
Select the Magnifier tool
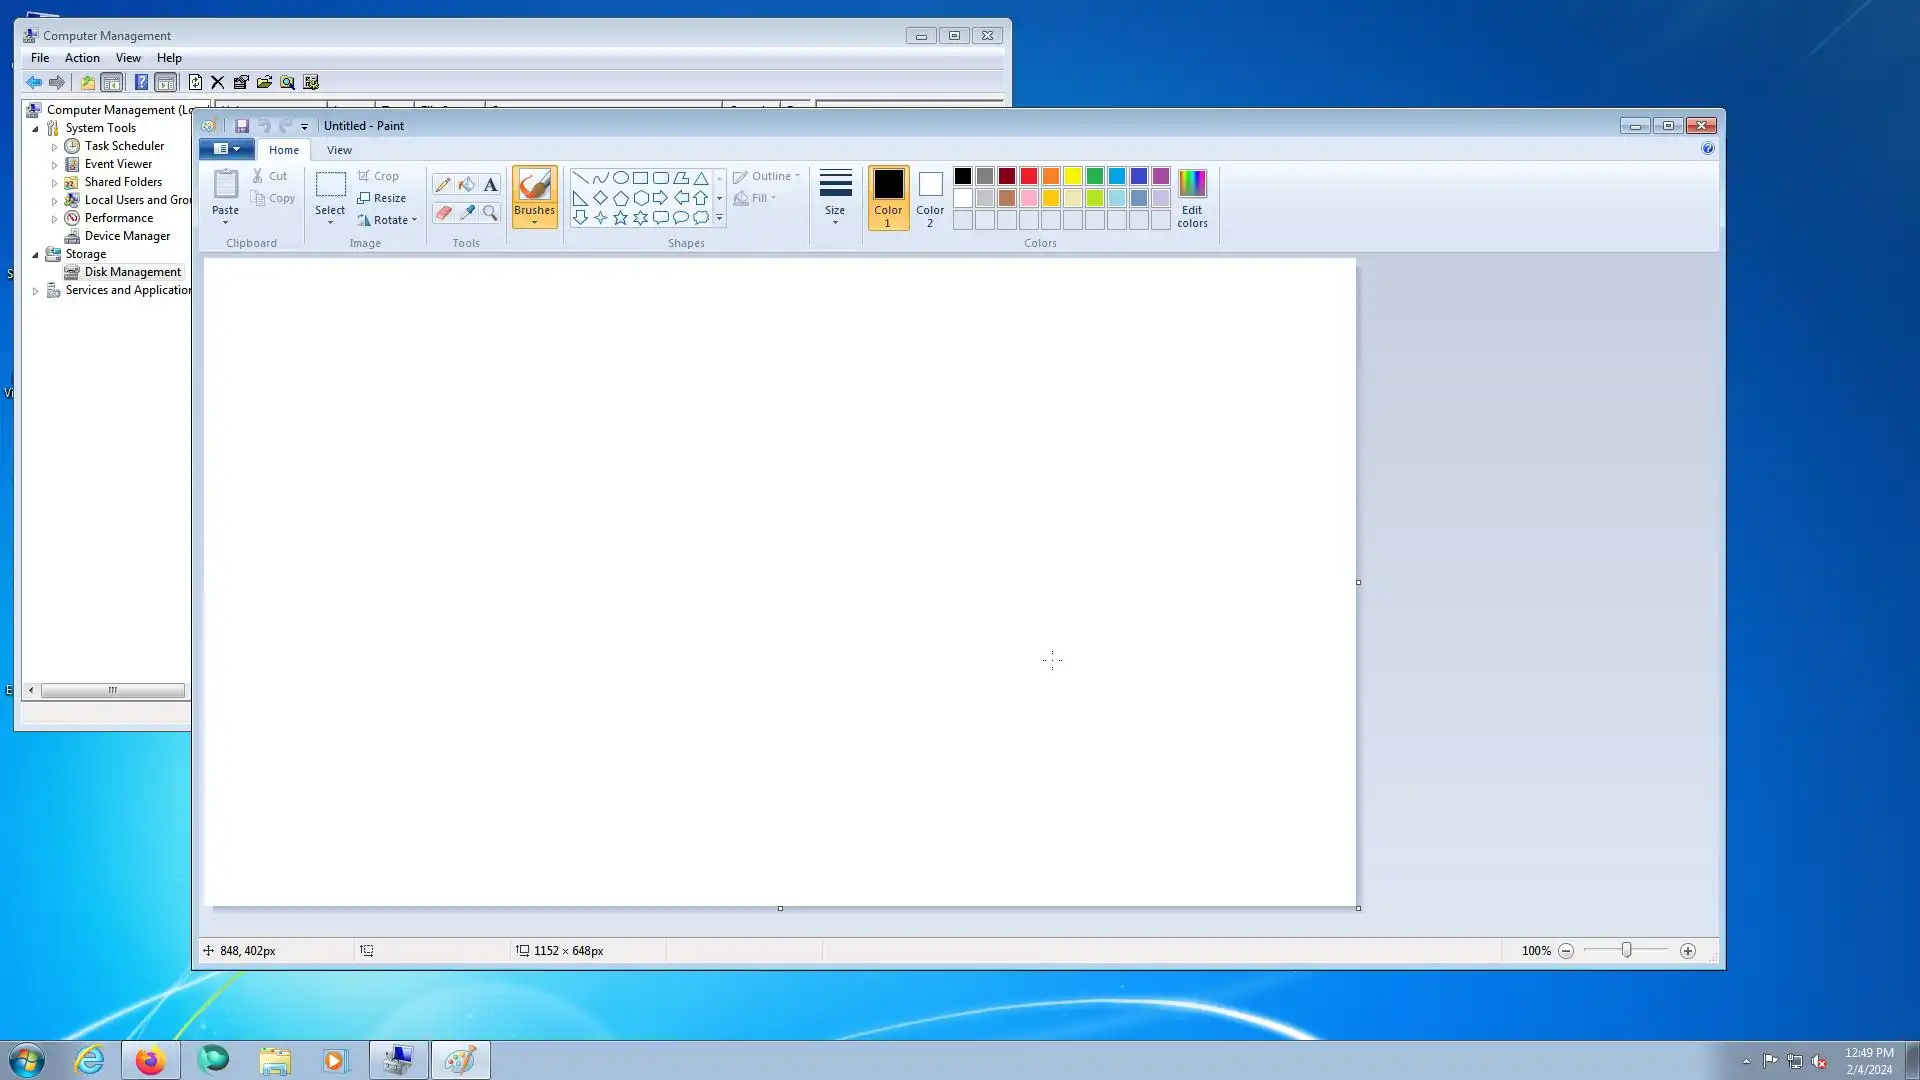point(490,212)
